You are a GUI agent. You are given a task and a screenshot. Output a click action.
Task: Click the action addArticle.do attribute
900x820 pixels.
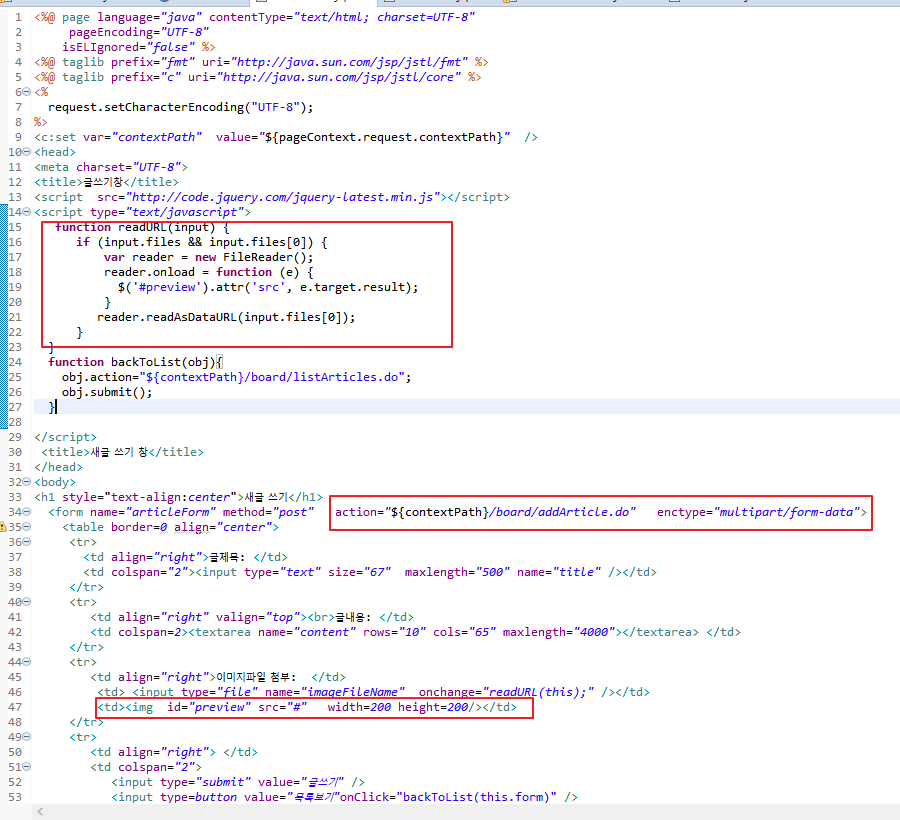coord(486,512)
